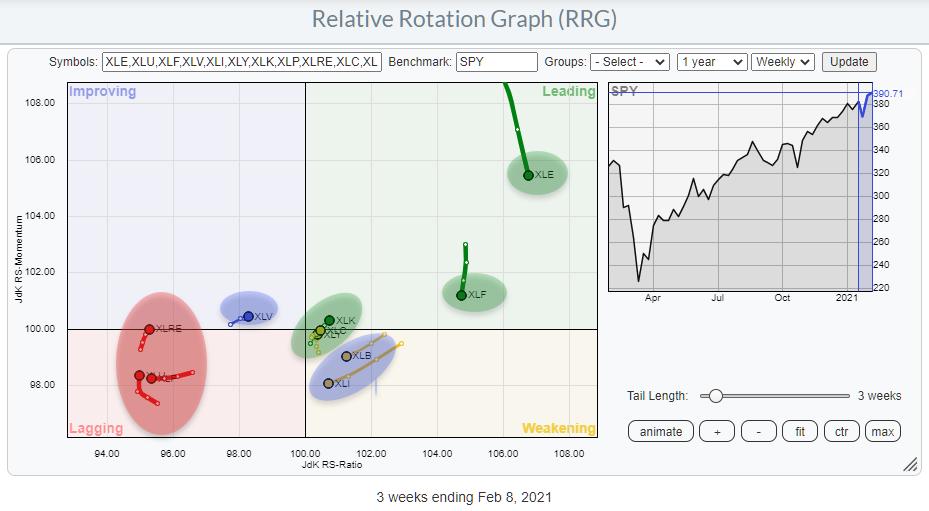
Task: Click the Symbols input field
Action: (x=242, y=62)
